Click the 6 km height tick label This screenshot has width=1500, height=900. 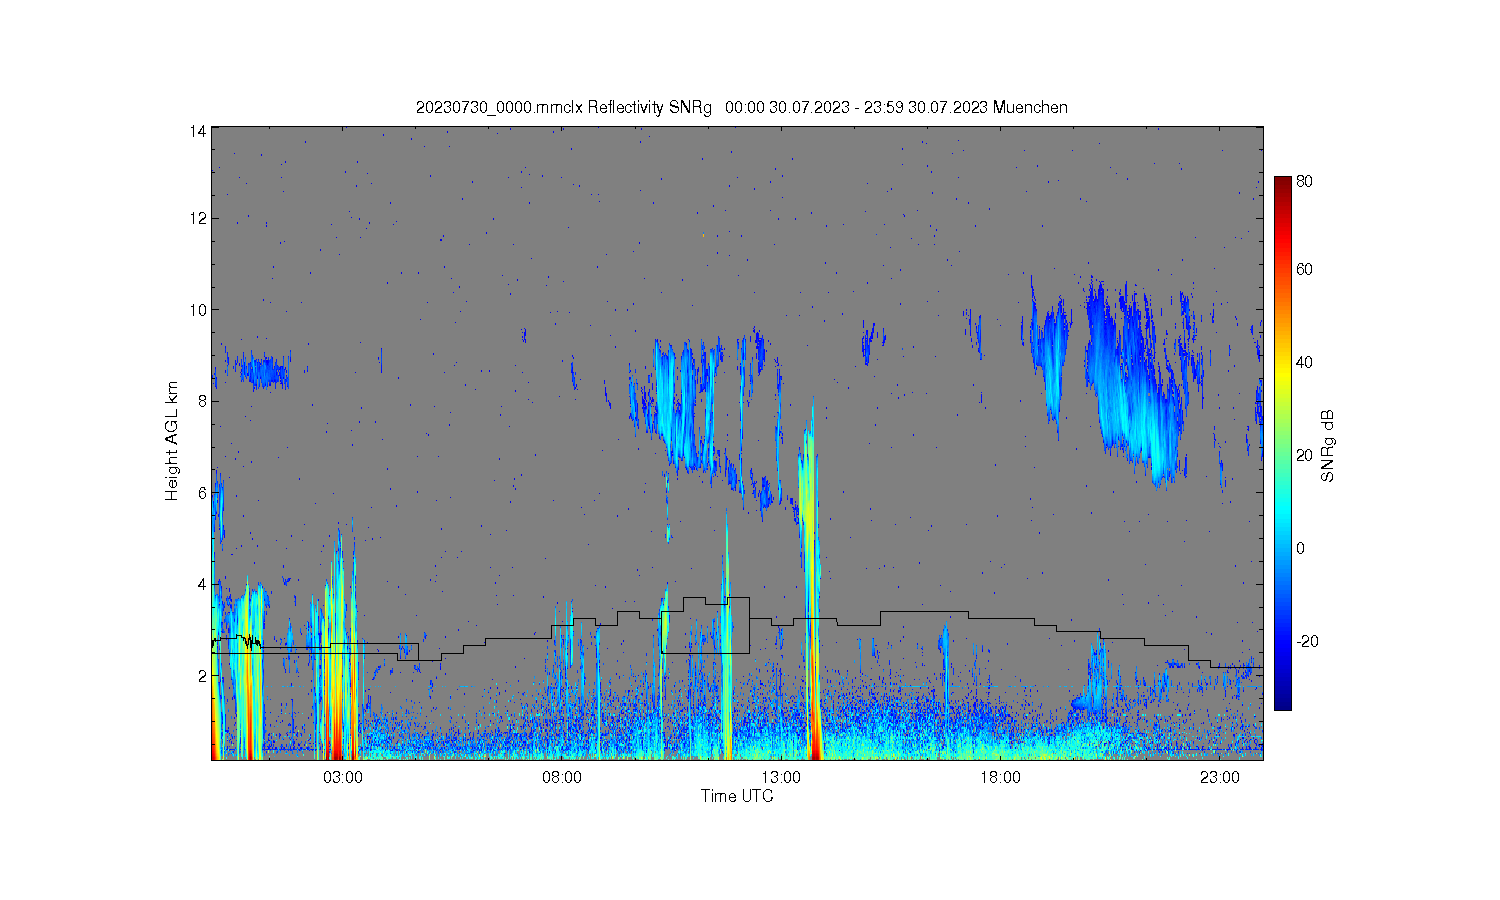tap(202, 493)
